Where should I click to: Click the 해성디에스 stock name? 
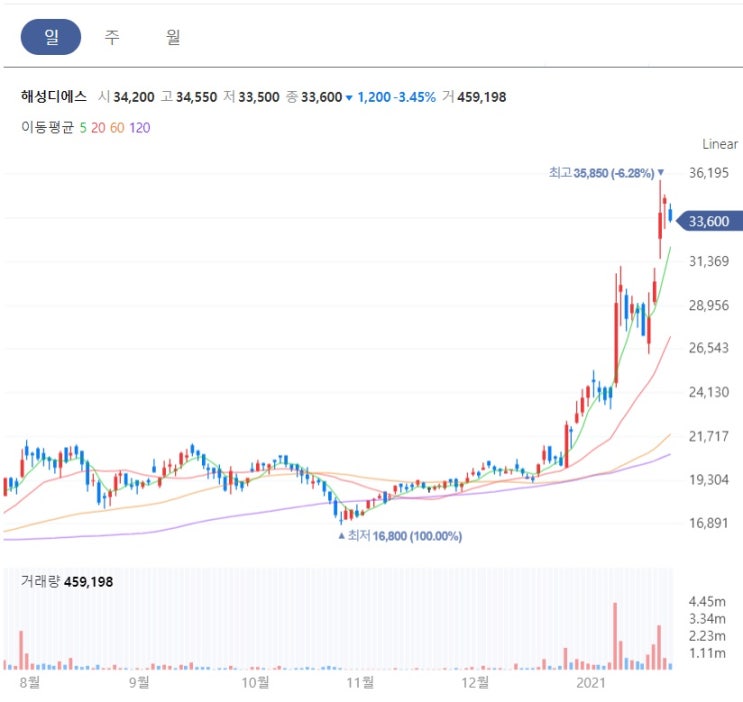pos(54,97)
